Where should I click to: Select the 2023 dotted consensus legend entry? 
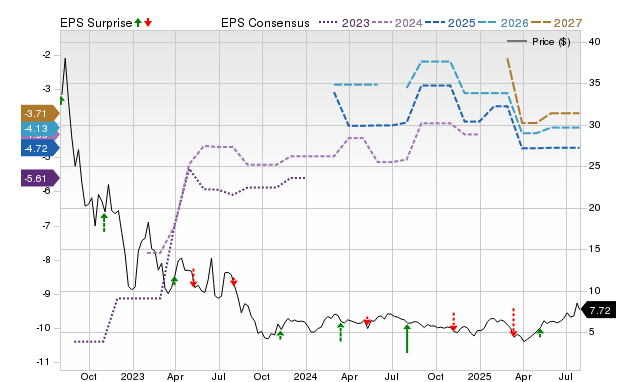click(344, 22)
